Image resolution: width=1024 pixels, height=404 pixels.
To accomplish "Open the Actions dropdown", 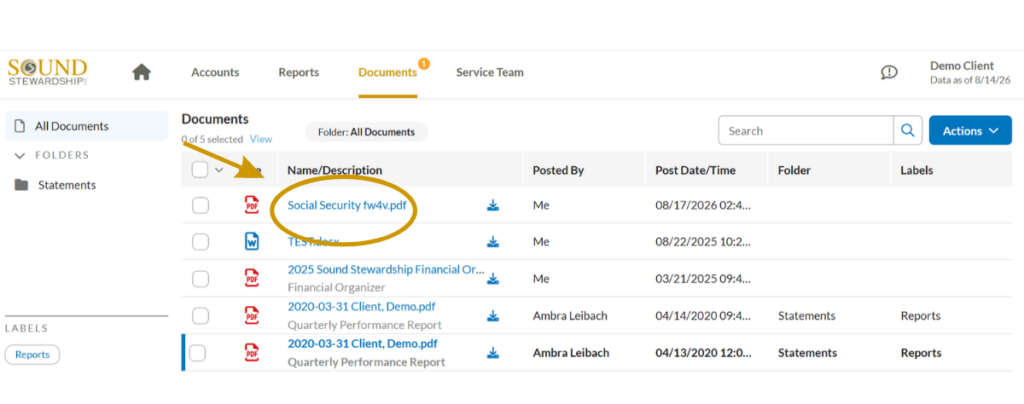I will [x=970, y=131].
